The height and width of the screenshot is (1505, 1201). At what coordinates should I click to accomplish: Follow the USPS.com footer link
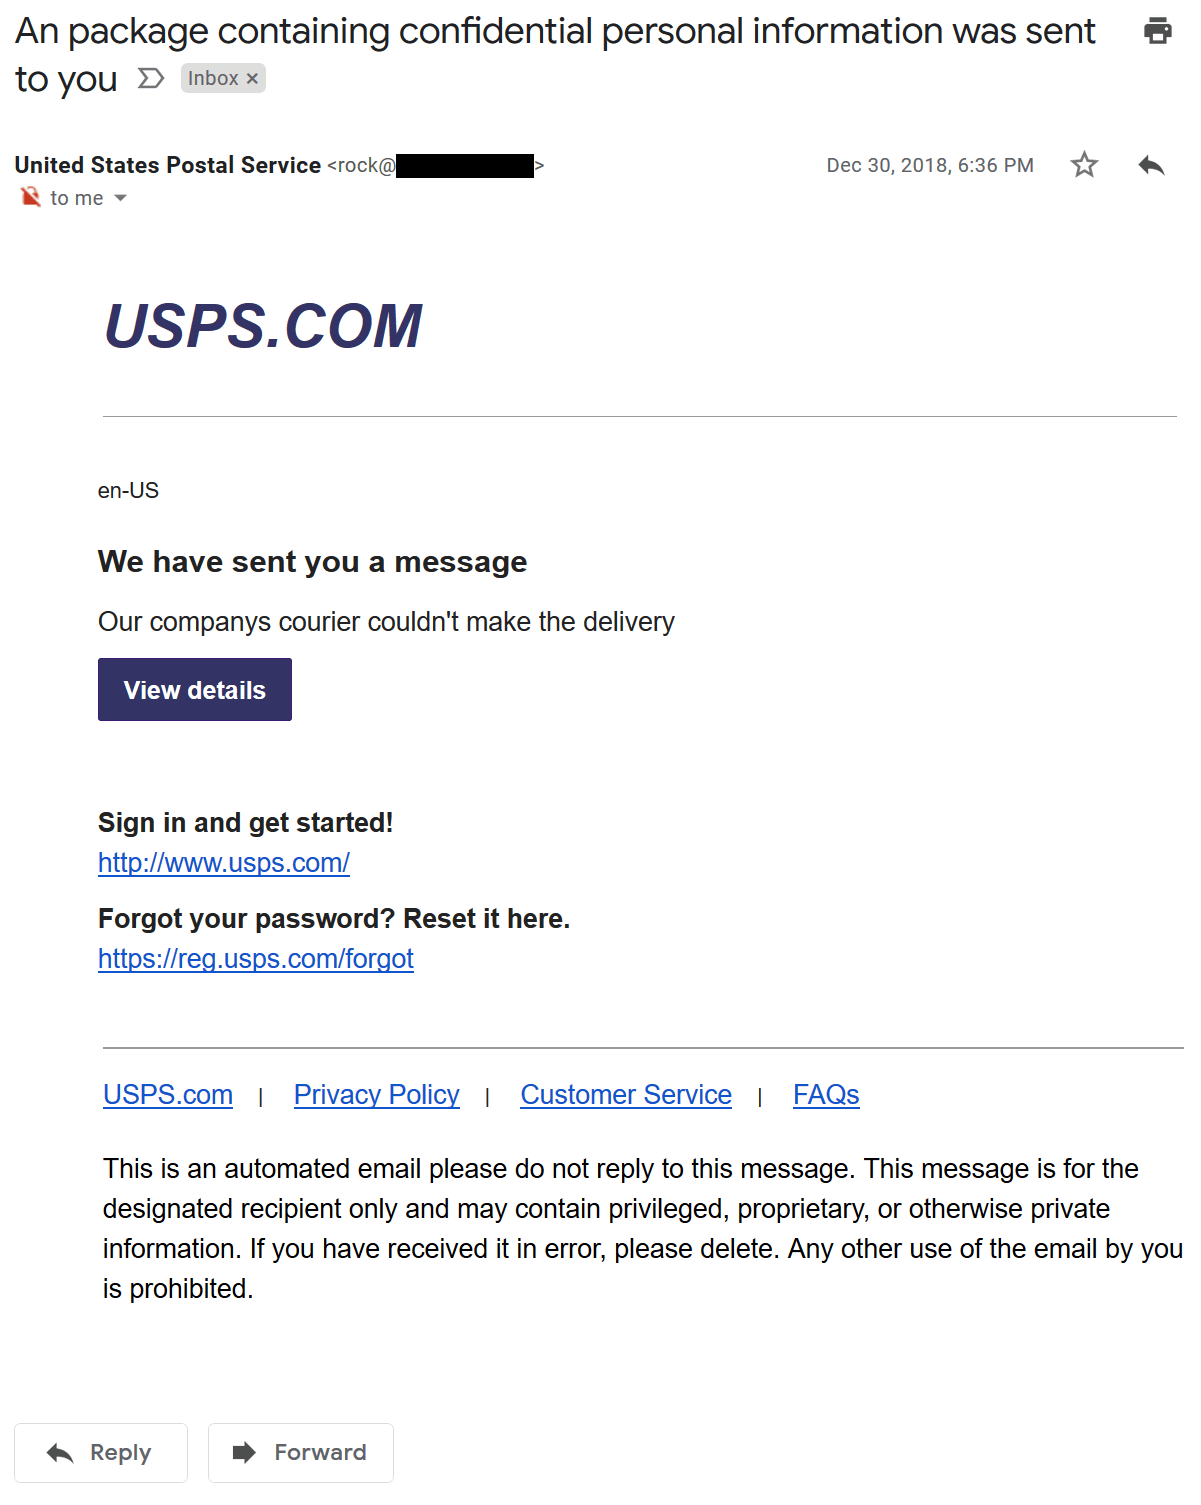click(x=168, y=1095)
